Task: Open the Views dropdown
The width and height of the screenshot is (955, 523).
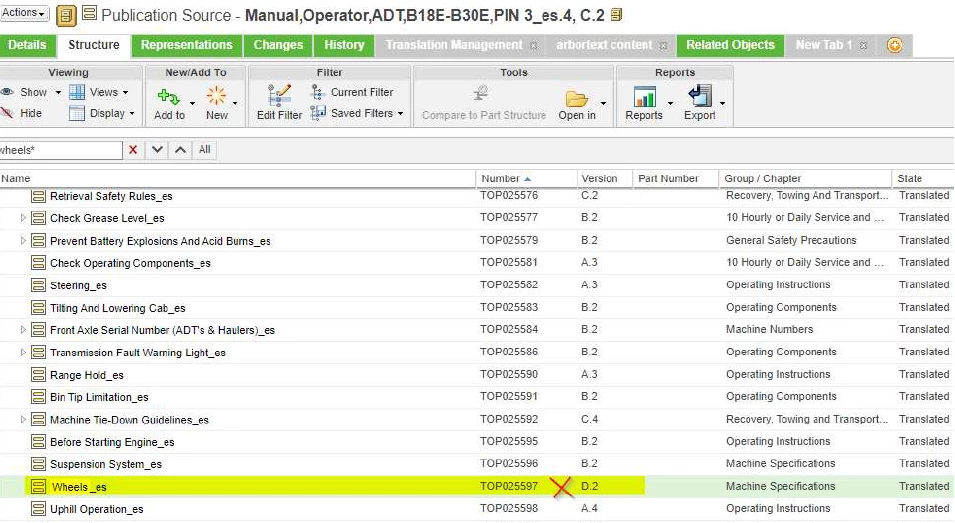Action: point(125,93)
